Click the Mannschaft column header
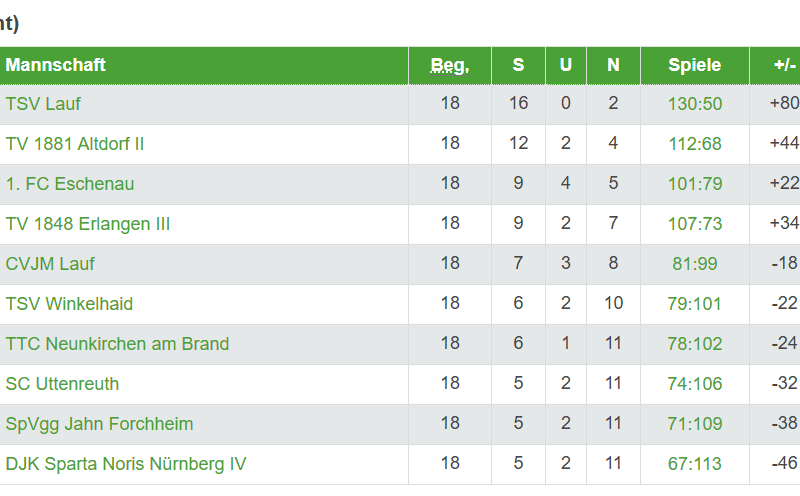 click(56, 65)
